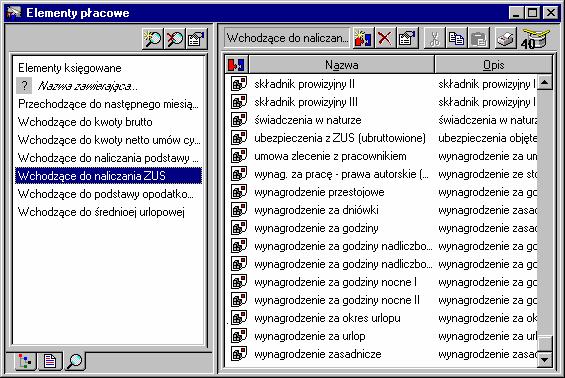
Task: Click Opis cell ubezpieczenia objęte
Action: (487, 138)
